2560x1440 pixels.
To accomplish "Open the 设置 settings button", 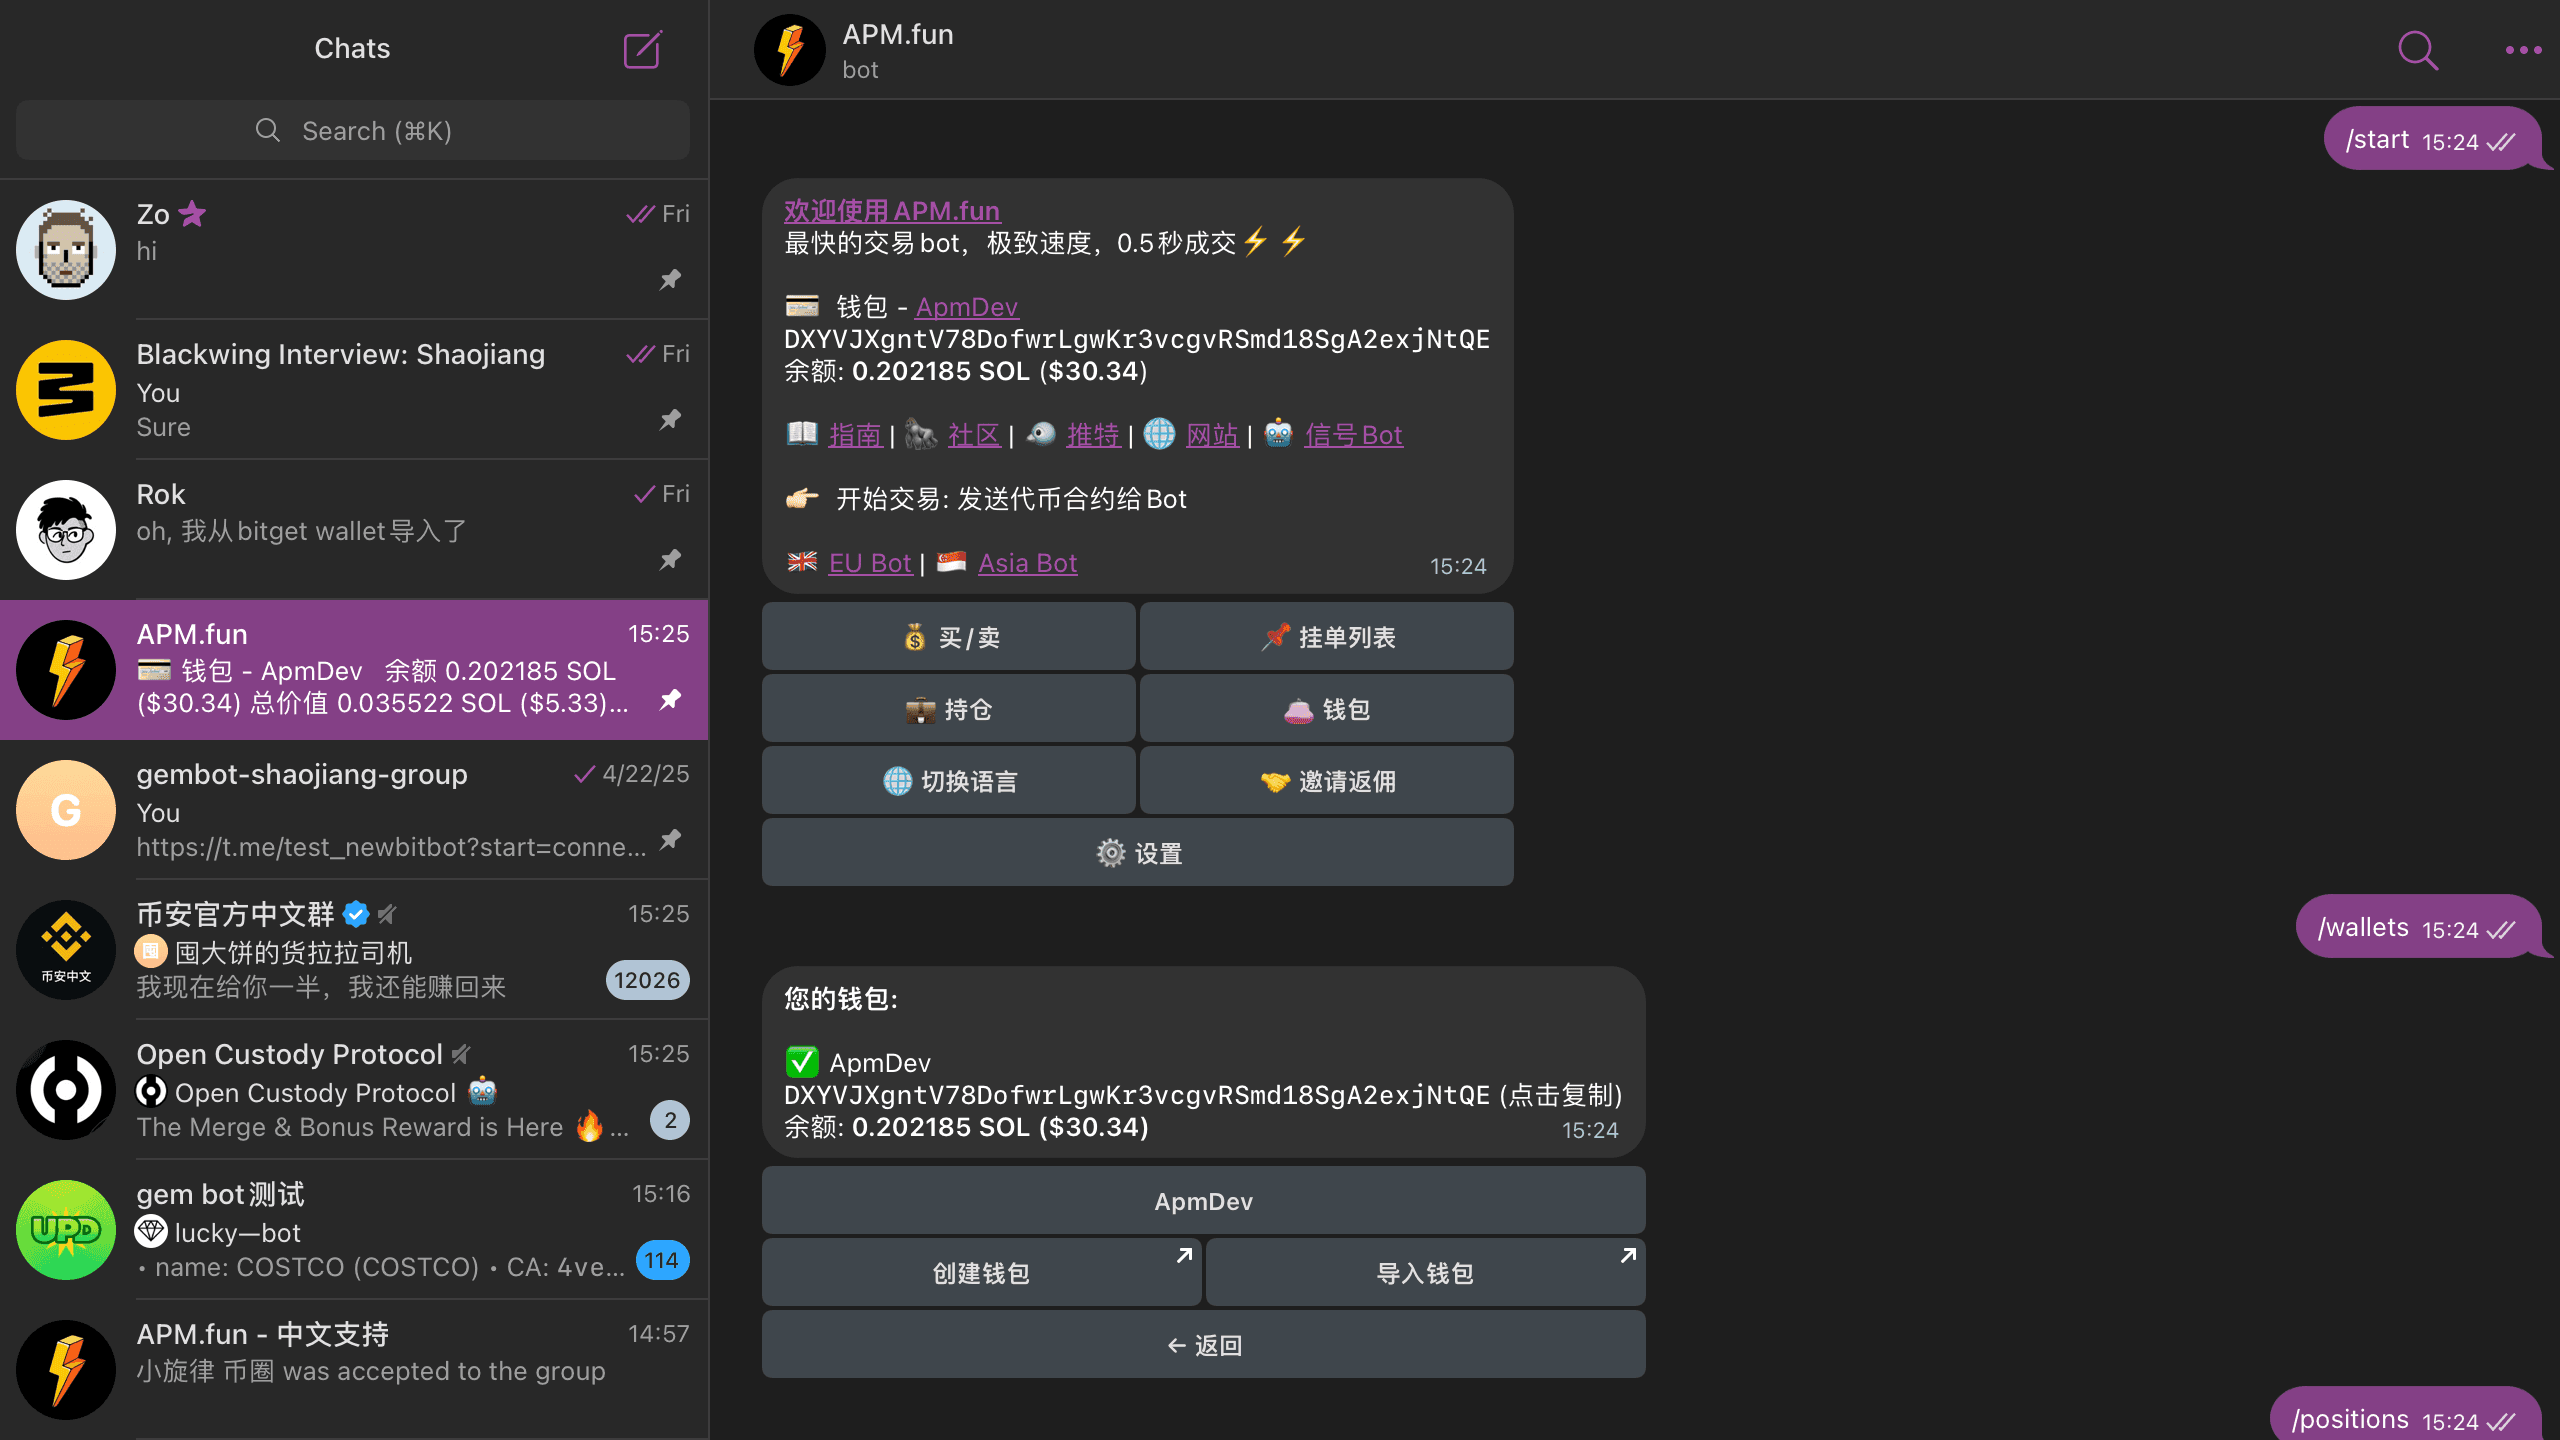I will [x=1137, y=852].
